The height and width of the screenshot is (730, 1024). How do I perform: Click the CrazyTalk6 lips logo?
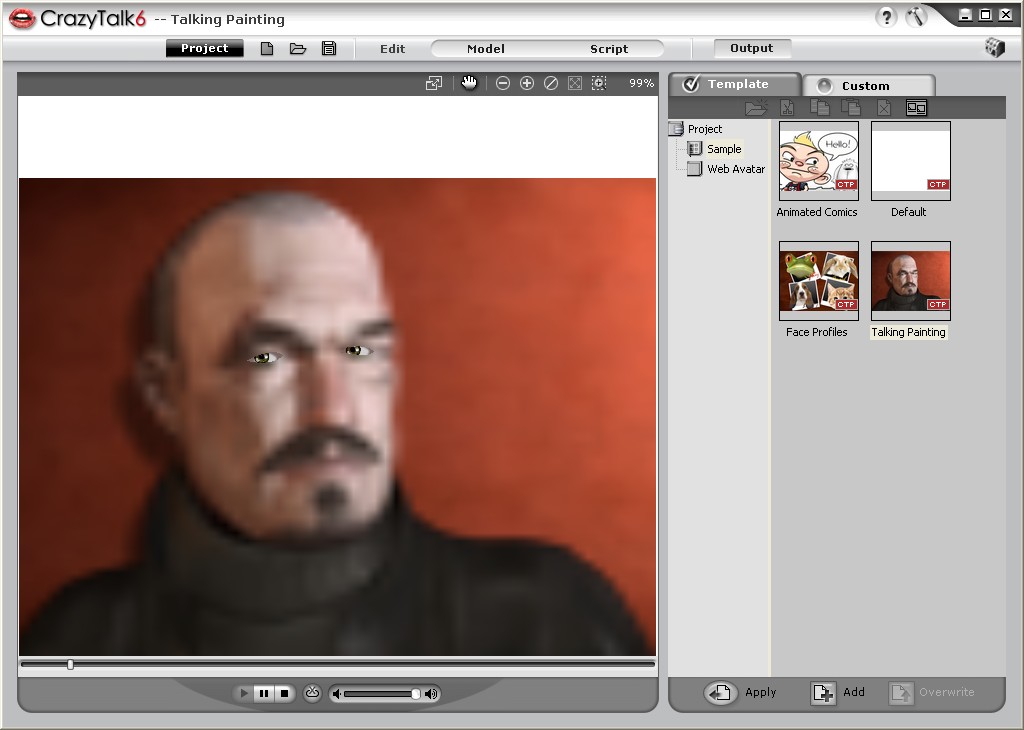coord(23,18)
